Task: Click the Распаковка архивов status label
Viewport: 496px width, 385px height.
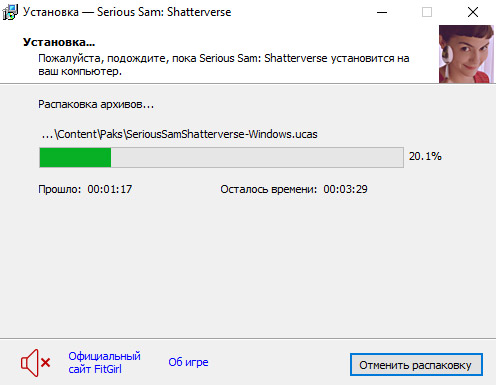Action: point(96,104)
